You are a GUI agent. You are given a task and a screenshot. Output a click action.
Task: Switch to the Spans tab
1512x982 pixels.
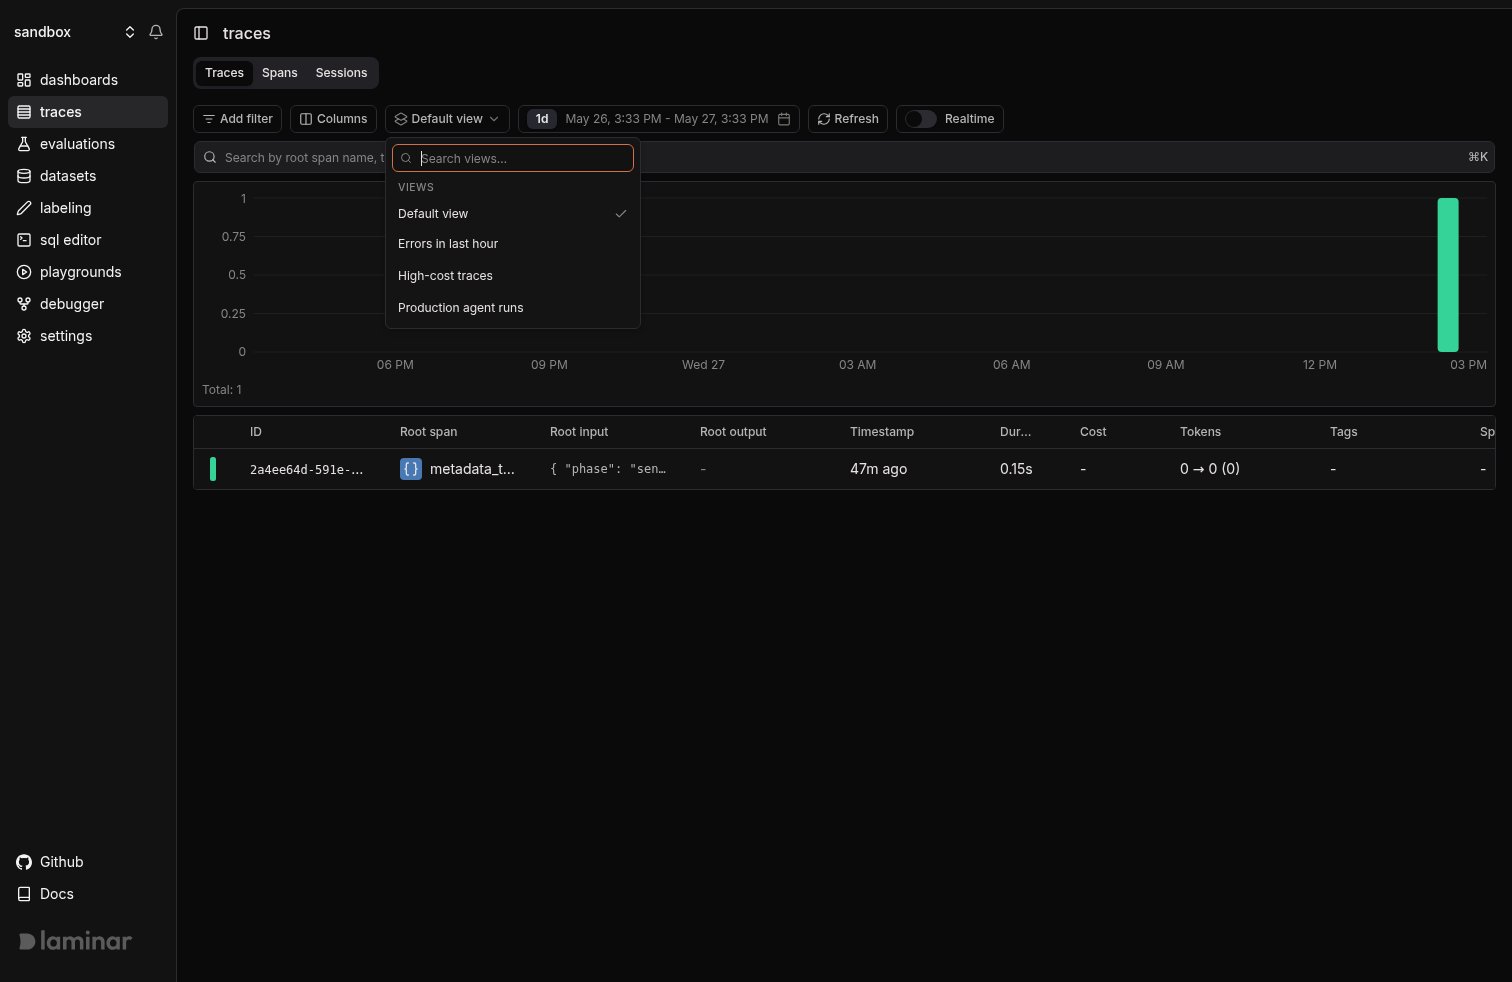tap(280, 73)
